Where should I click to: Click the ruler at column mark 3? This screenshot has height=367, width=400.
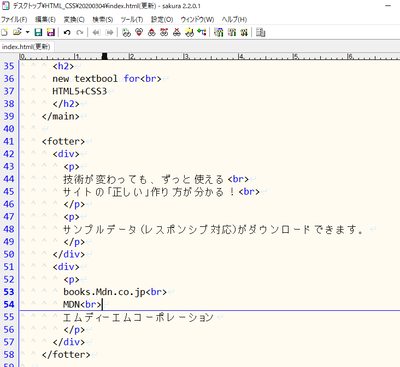(x=186, y=56)
